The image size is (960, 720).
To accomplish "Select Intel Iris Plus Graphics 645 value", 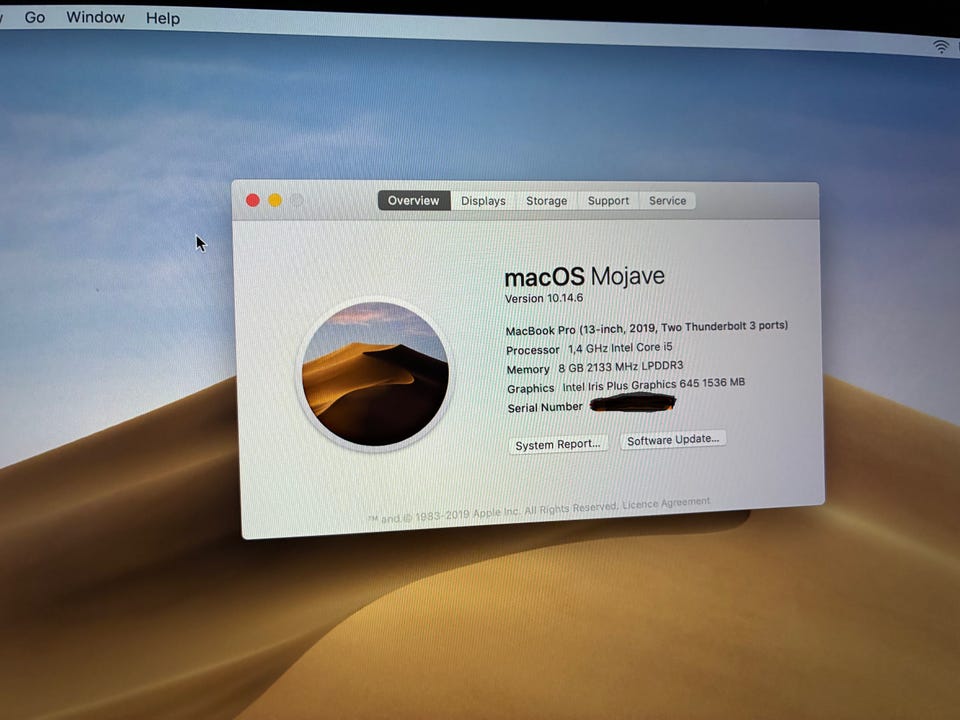I will click(654, 384).
